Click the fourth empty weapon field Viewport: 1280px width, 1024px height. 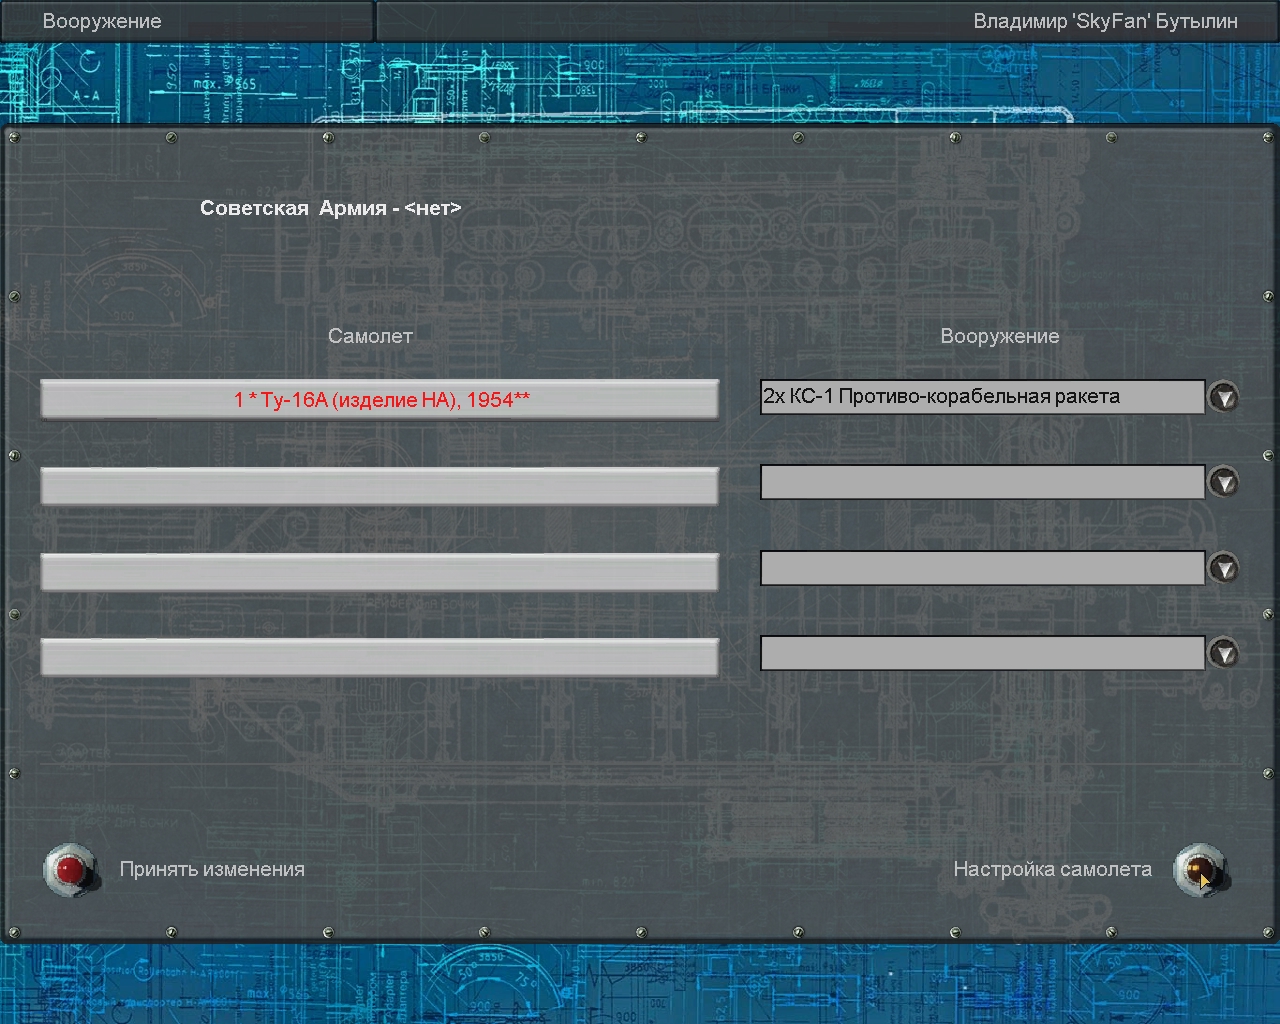coord(982,653)
